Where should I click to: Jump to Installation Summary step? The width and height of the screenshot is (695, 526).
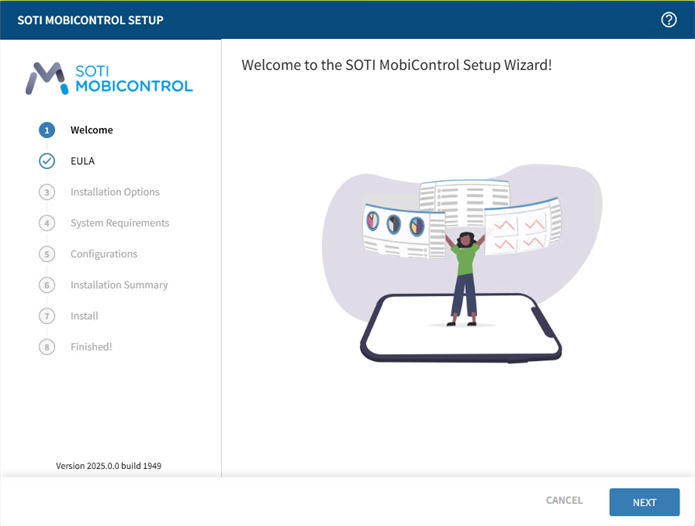point(119,285)
